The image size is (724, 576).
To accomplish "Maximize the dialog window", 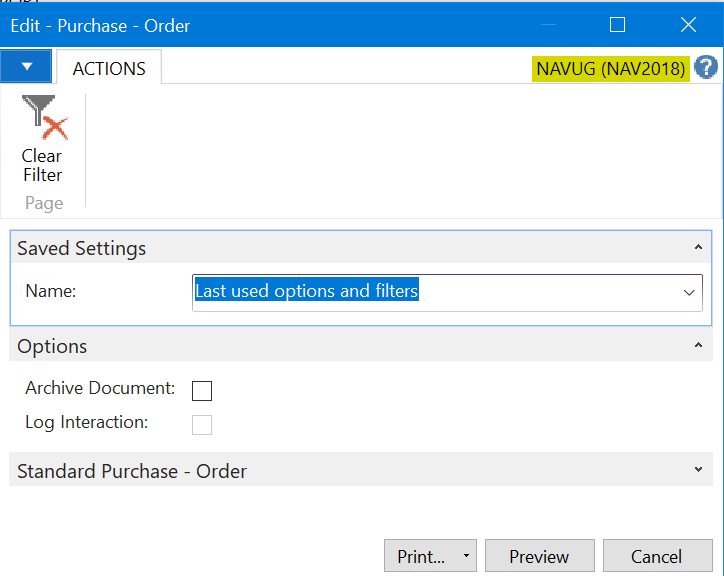I will pyautogui.click(x=617, y=25).
